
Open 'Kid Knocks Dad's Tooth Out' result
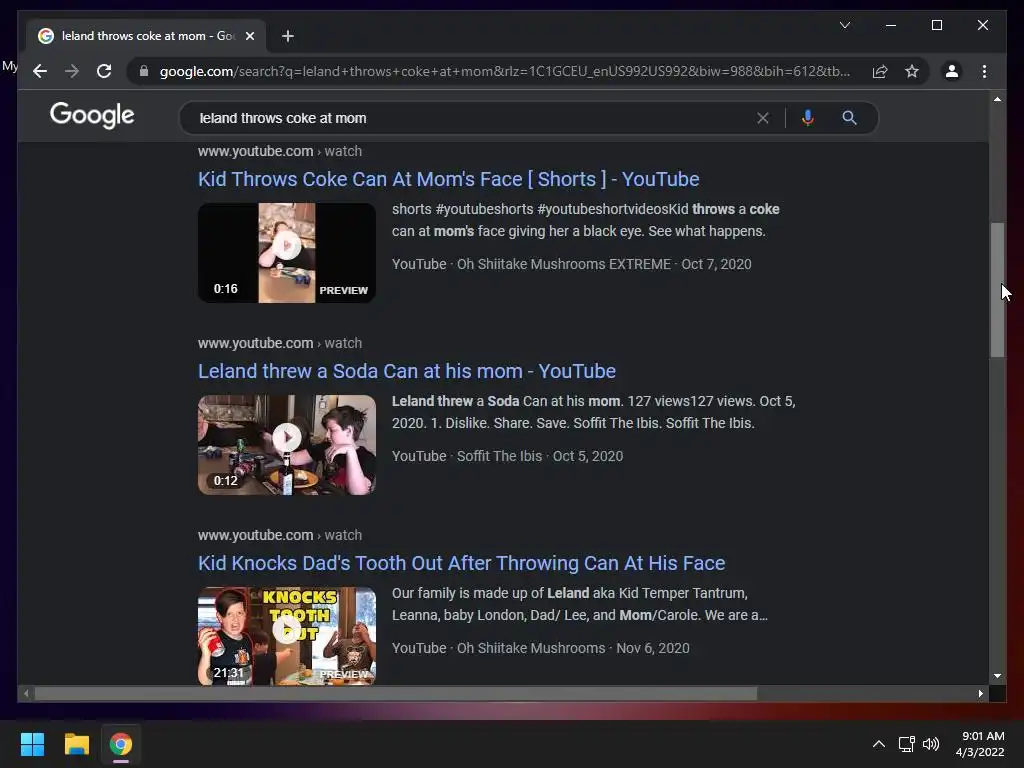(462, 563)
